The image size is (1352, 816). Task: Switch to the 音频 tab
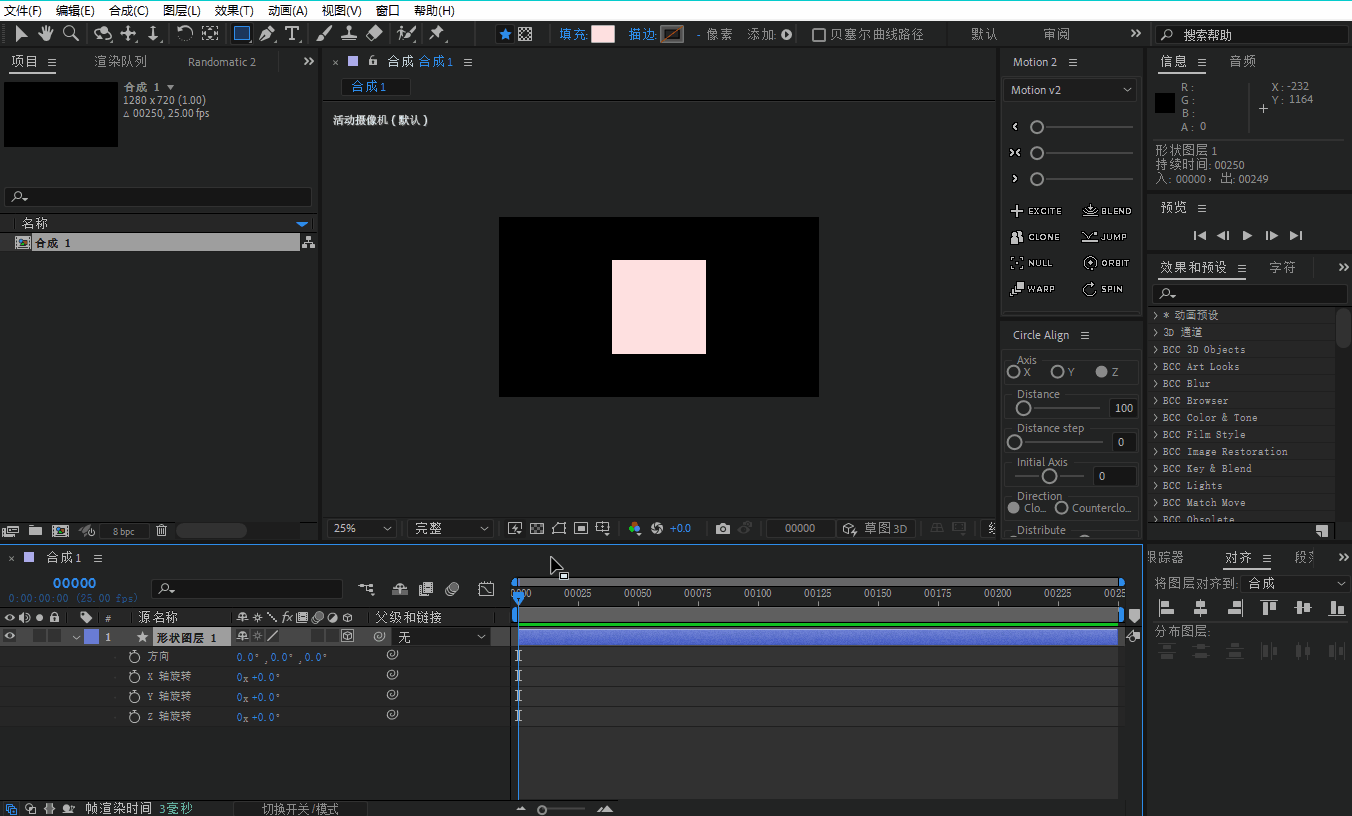1243,62
